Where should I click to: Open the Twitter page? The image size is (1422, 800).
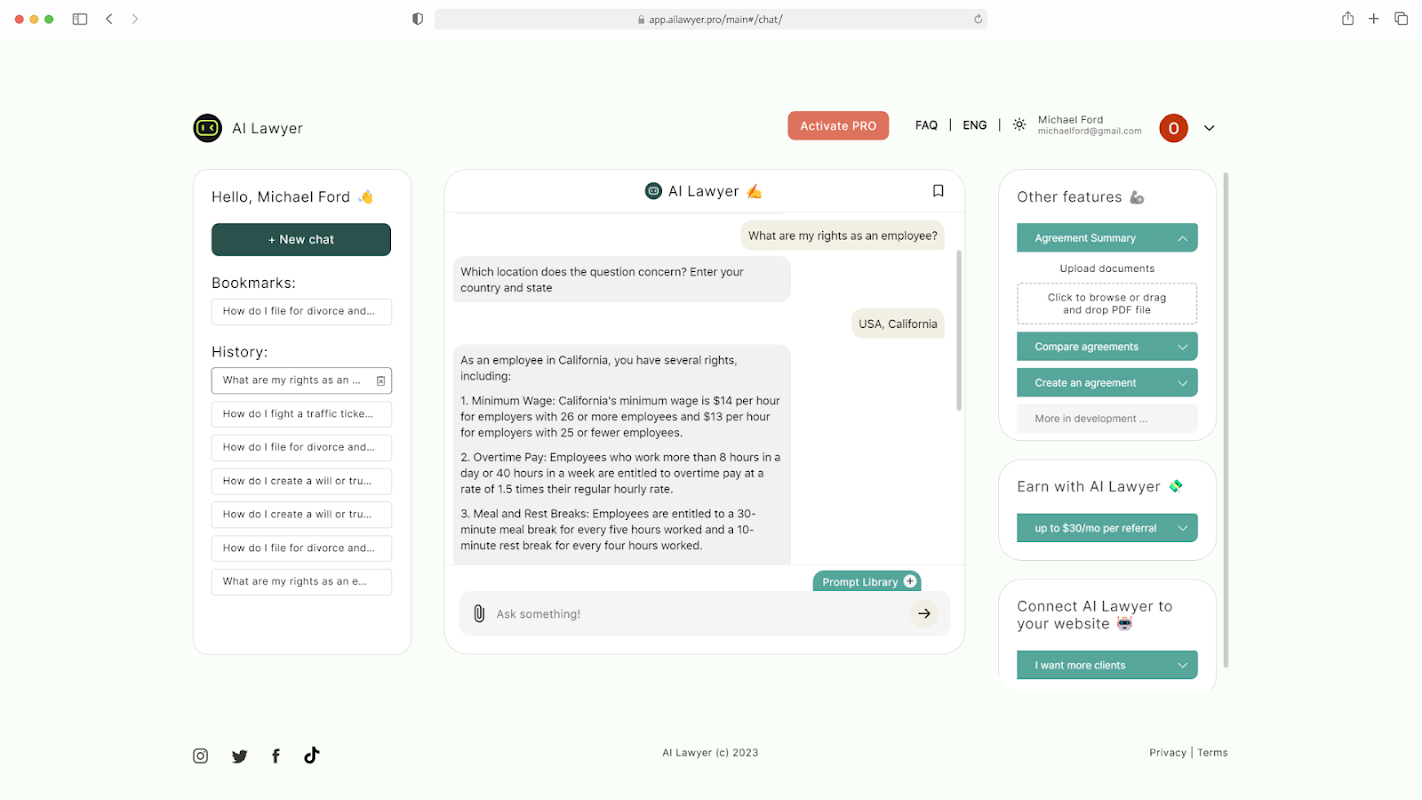click(240, 756)
